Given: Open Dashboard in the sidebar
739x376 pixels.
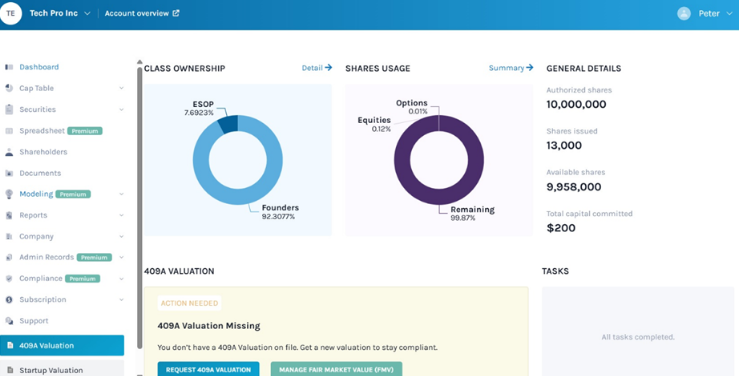Looking at the screenshot, I should (x=39, y=67).
